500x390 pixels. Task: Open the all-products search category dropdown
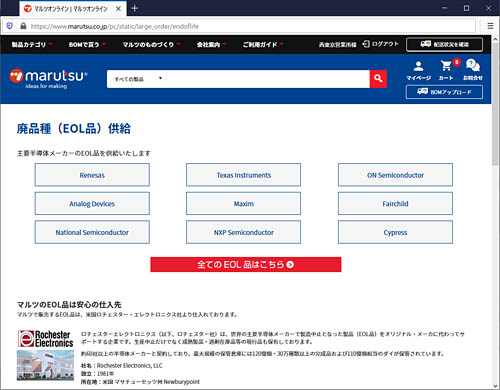pyautogui.click(x=137, y=79)
